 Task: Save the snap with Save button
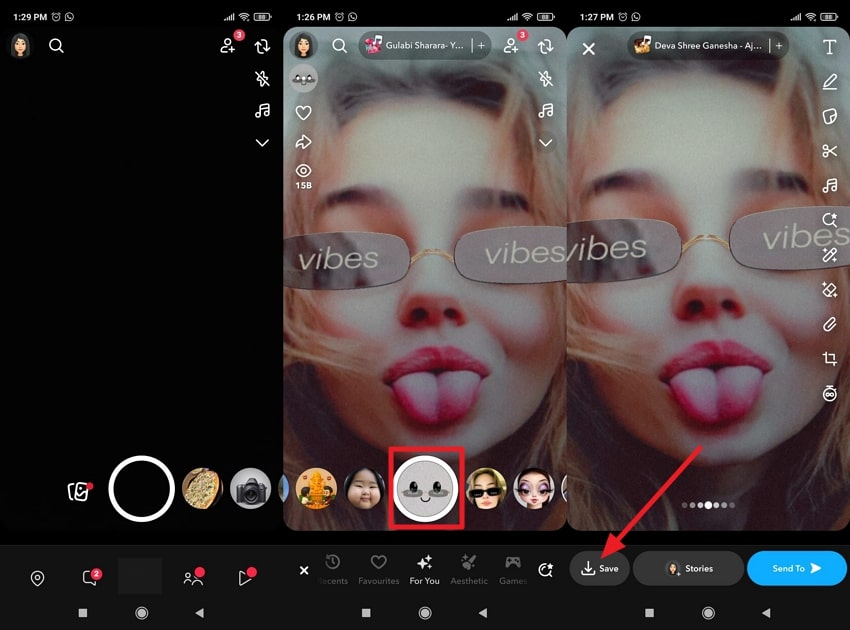click(x=600, y=568)
